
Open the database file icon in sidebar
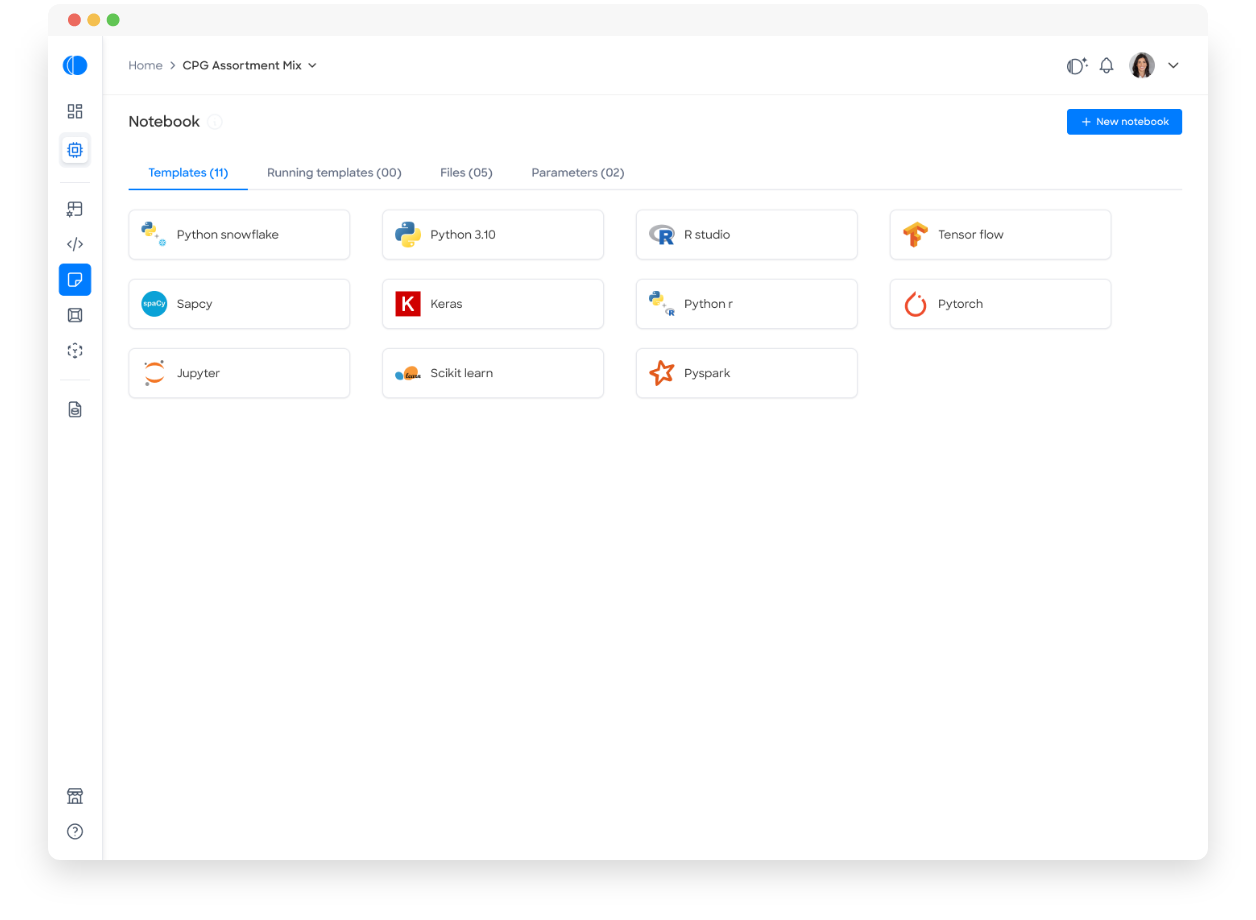[x=75, y=409]
